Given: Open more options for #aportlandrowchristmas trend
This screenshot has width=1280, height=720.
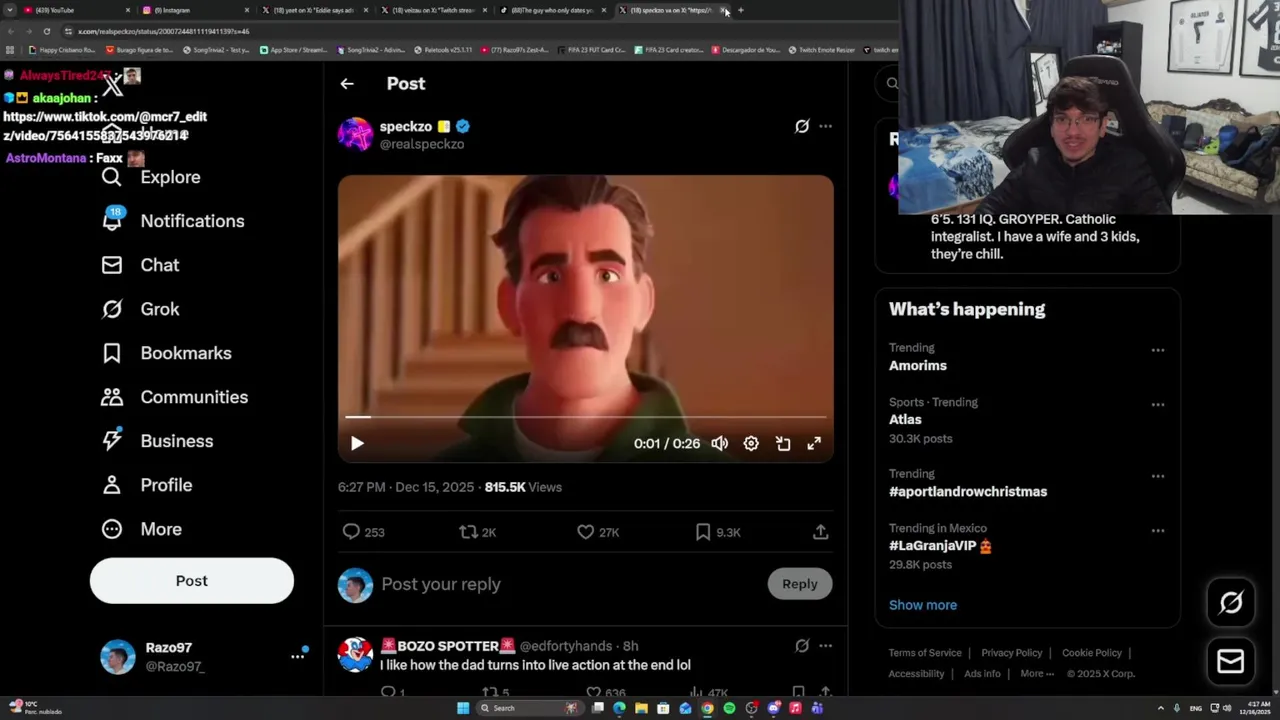Looking at the screenshot, I should click(x=1158, y=476).
